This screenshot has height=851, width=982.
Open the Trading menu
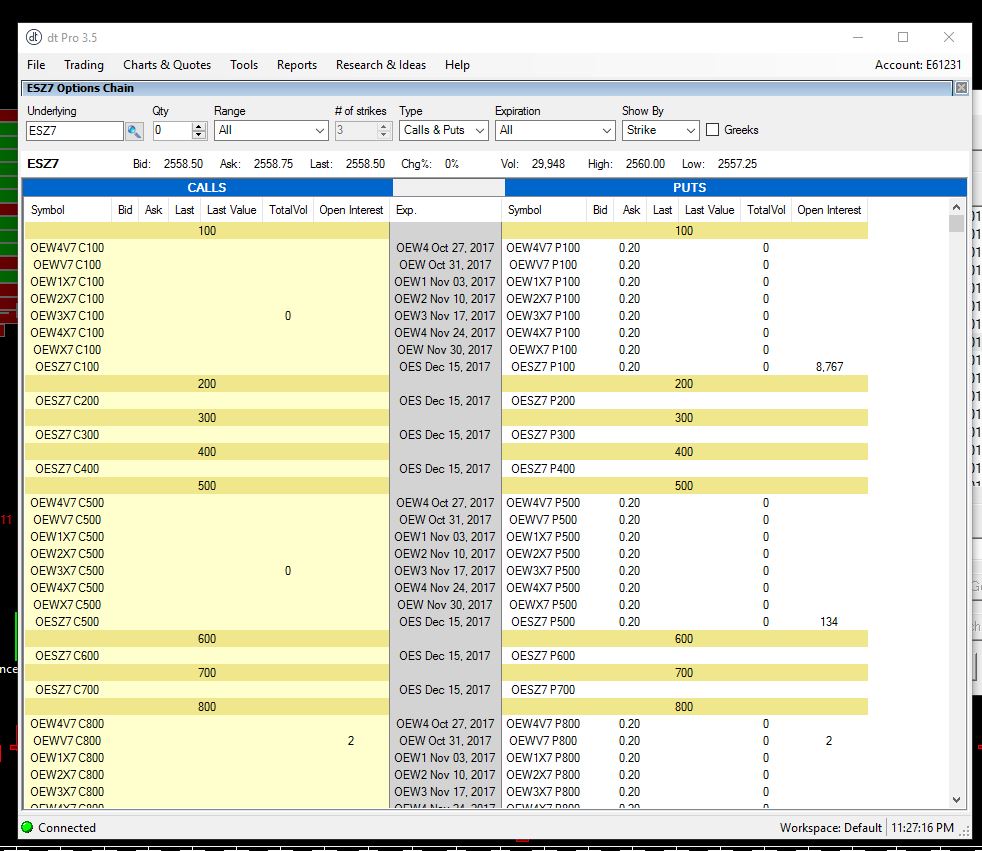pyautogui.click(x=84, y=65)
